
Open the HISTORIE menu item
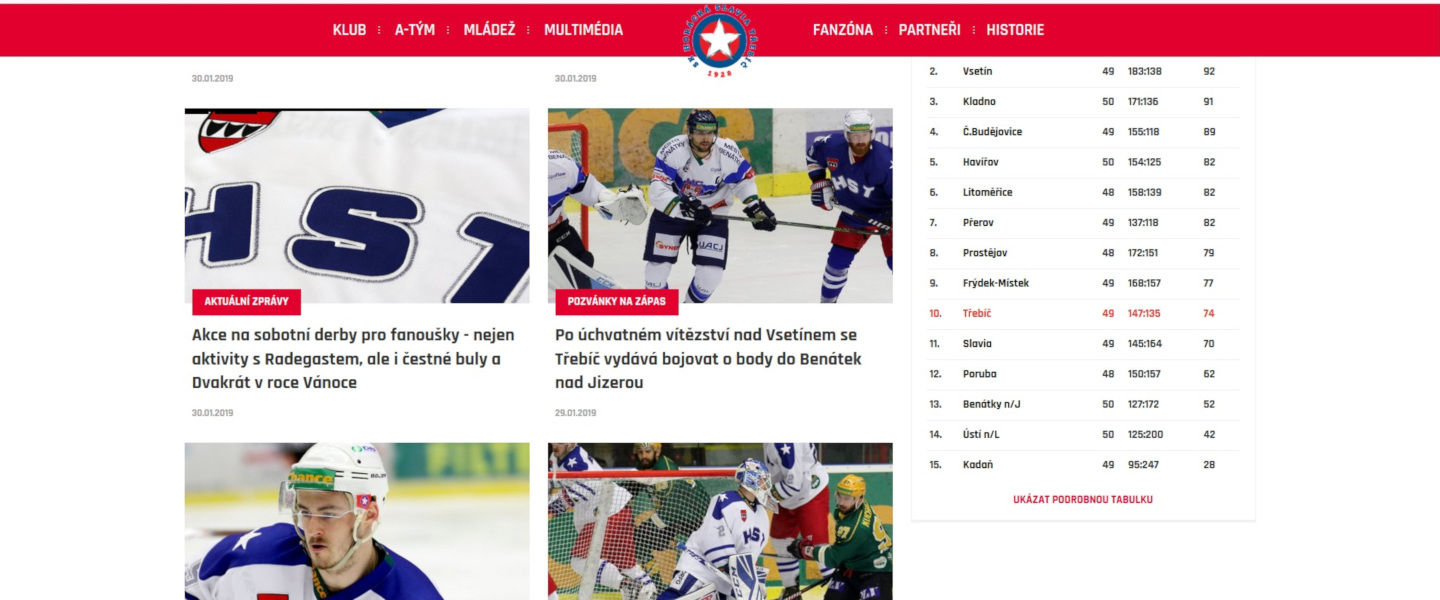tap(1015, 30)
